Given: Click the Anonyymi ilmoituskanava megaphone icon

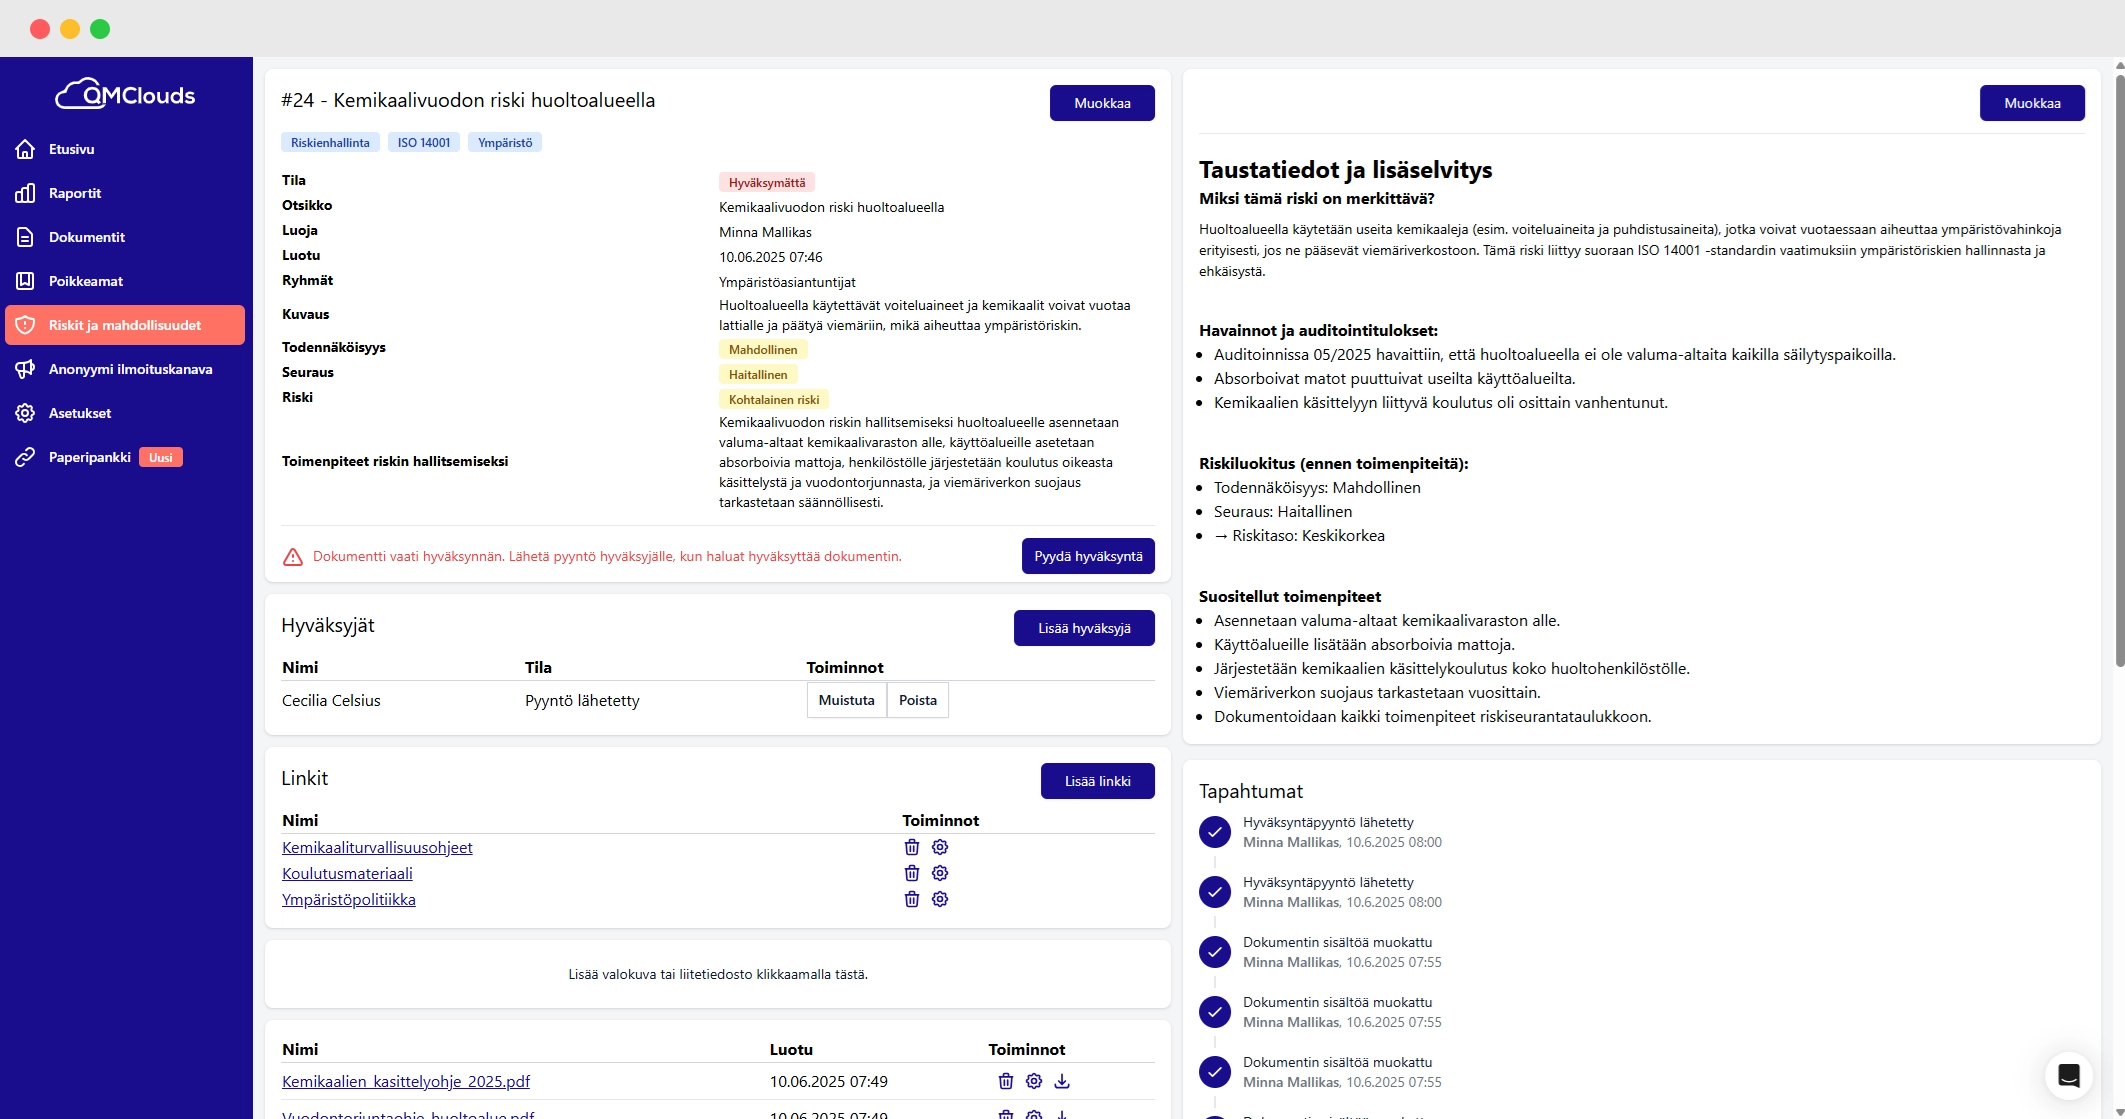Looking at the screenshot, I should point(26,369).
